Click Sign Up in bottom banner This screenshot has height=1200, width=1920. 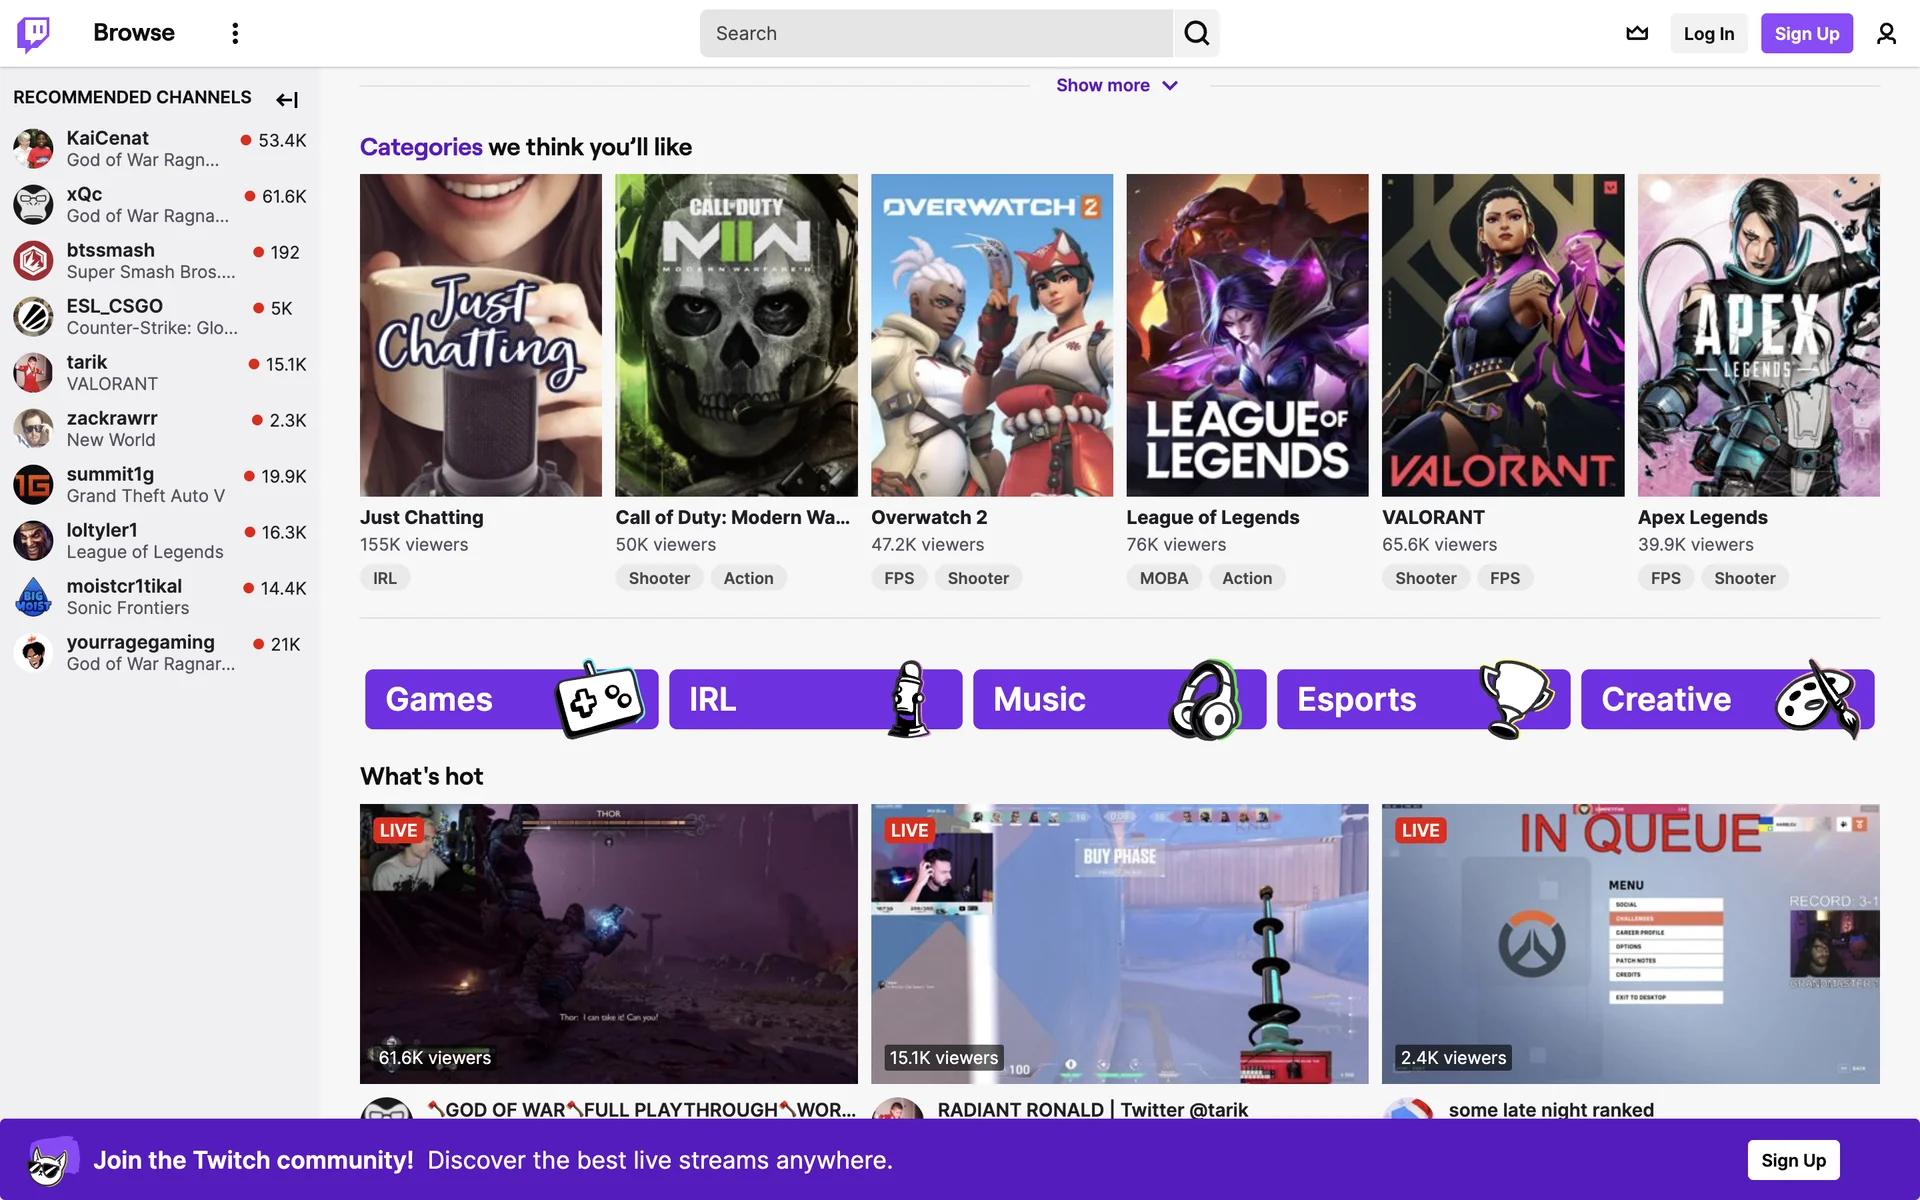tap(1793, 1160)
